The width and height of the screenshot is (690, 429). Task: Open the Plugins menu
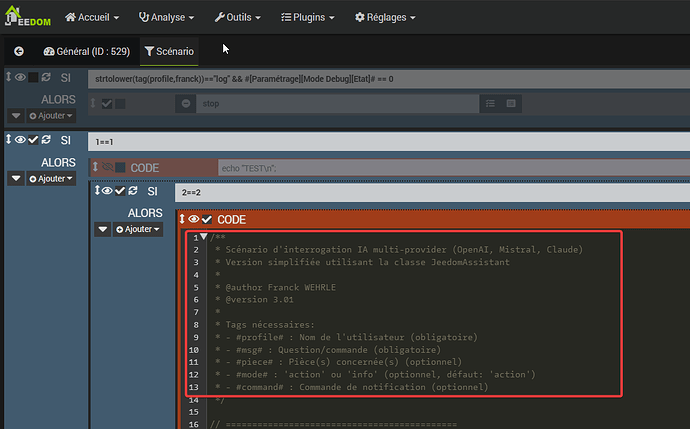point(306,18)
